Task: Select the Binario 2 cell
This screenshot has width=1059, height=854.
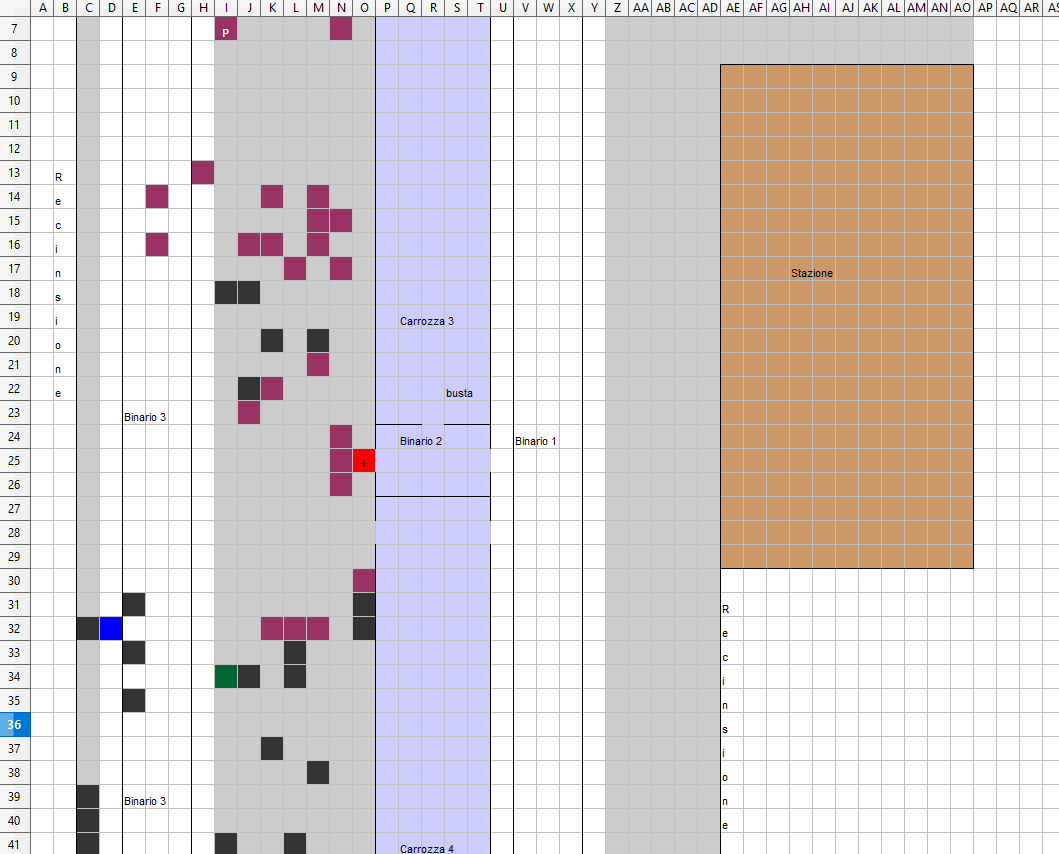Action: 421,441
